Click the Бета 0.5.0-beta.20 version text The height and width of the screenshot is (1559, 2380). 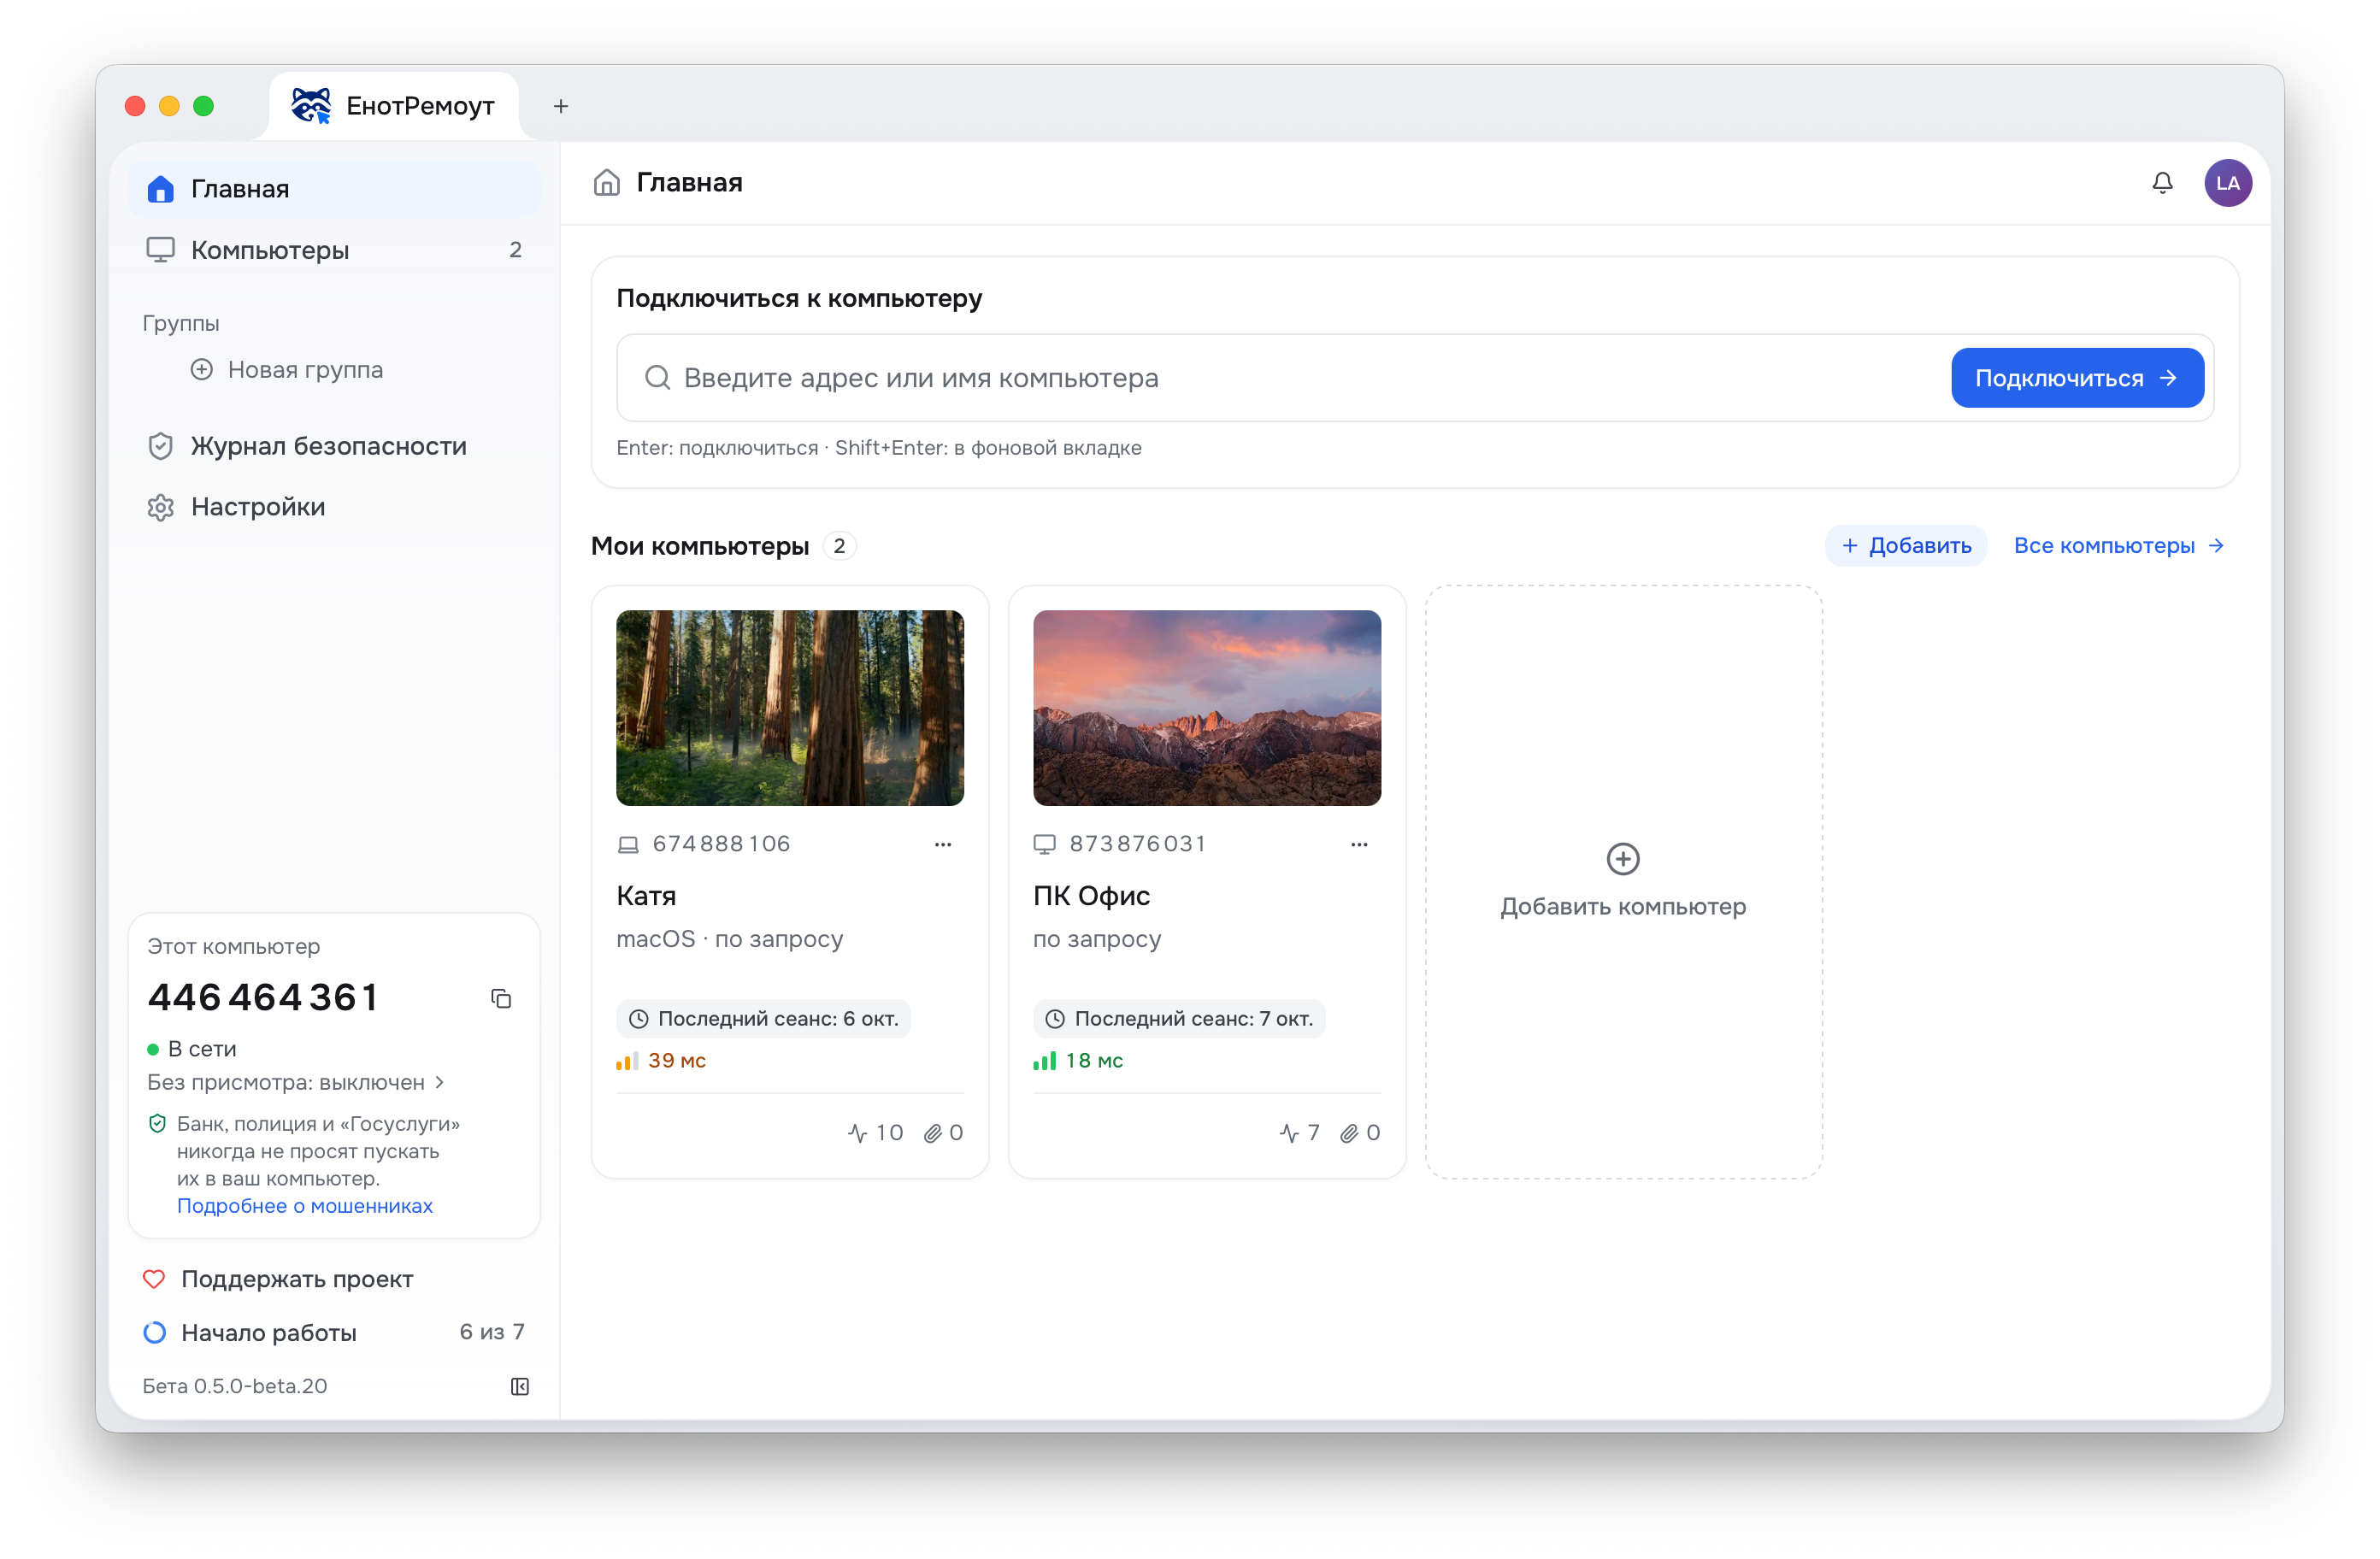[x=235, y=1386]
